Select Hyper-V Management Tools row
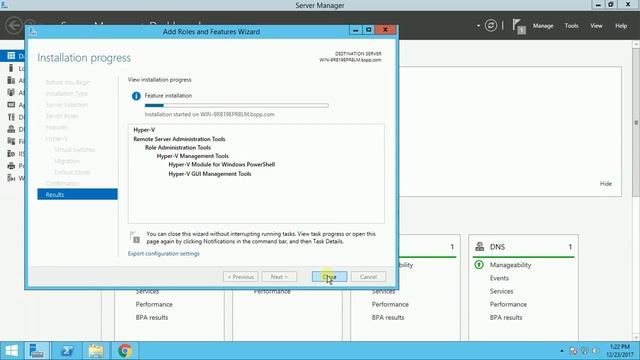Screen dimensions: 640x360 pos(193,156)
